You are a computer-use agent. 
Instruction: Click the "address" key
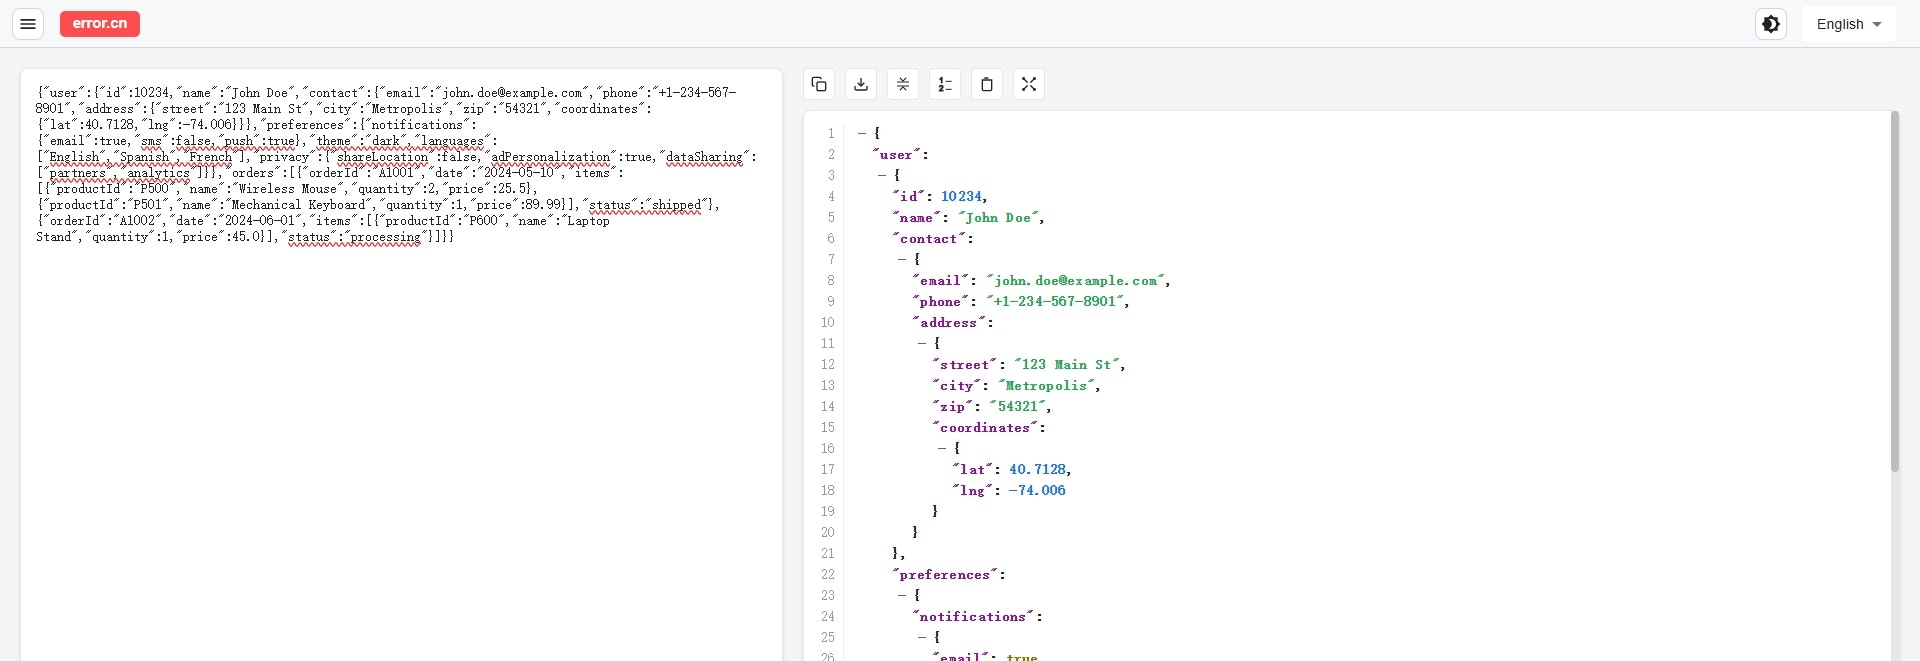949,323
